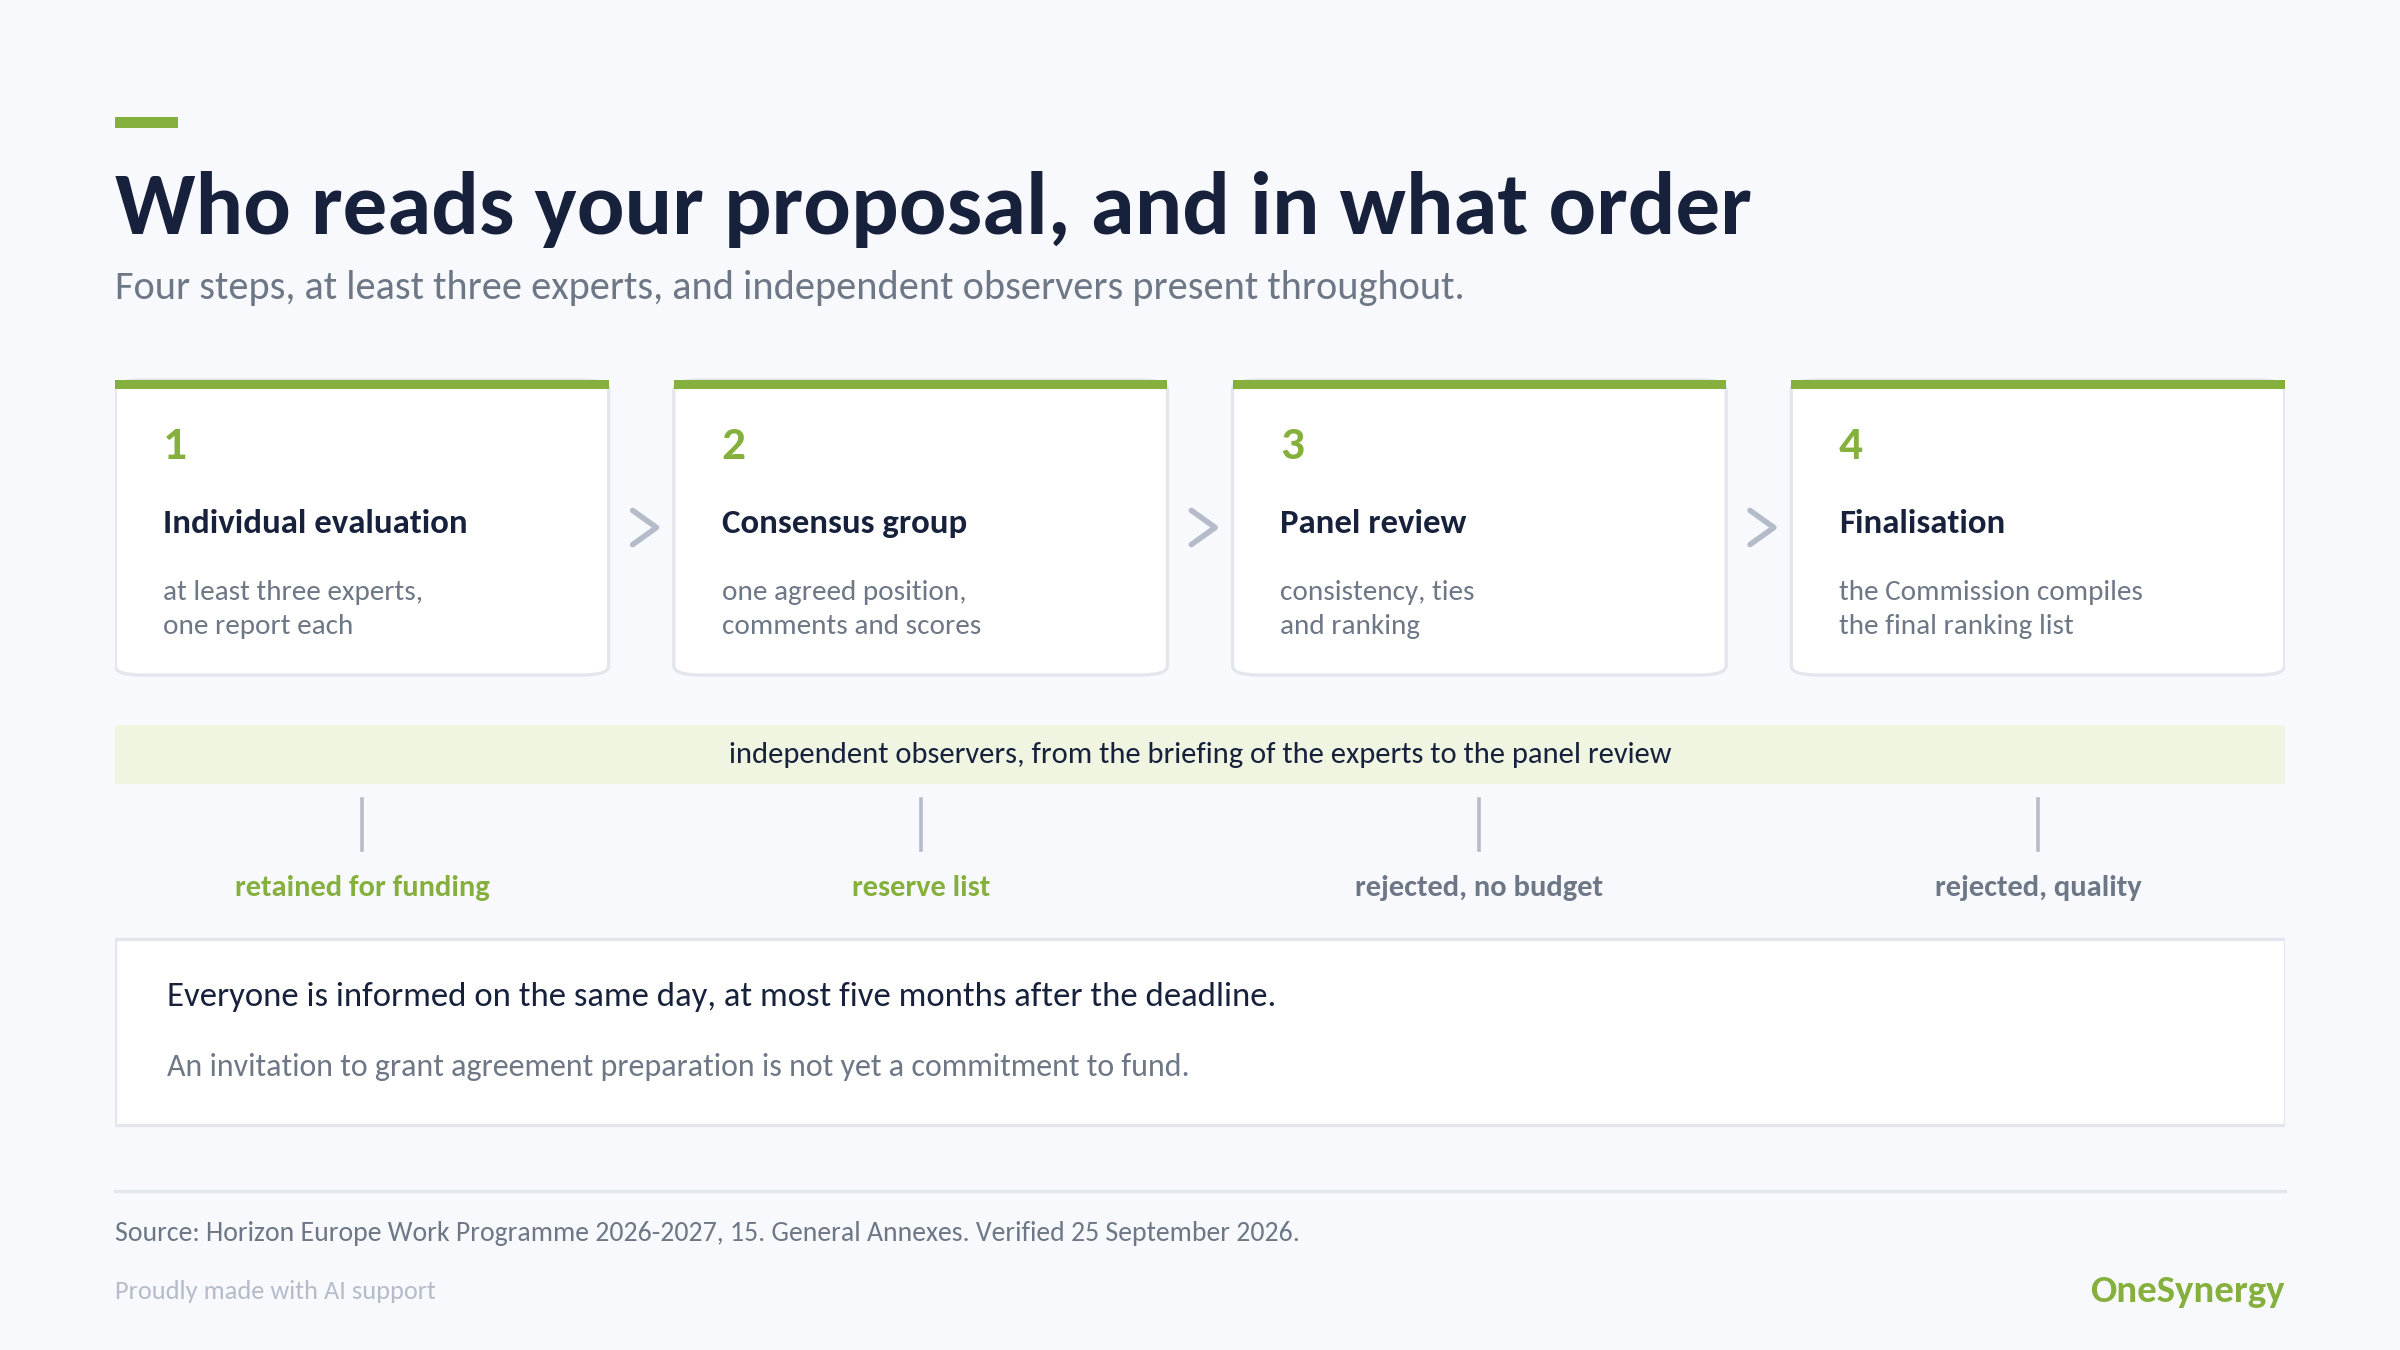Open the Individual evaluation card heading
Screen dimensions: 2400x1350
click(x=315, y=522)
